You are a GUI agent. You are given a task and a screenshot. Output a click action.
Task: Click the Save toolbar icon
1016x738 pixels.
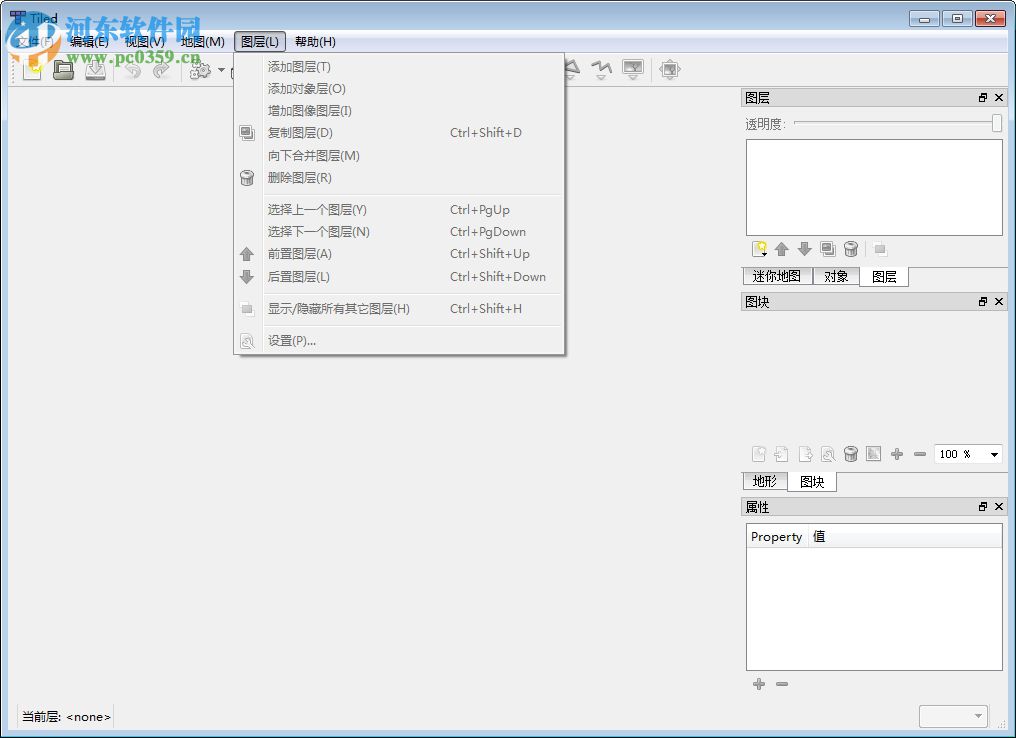point(96,70)
